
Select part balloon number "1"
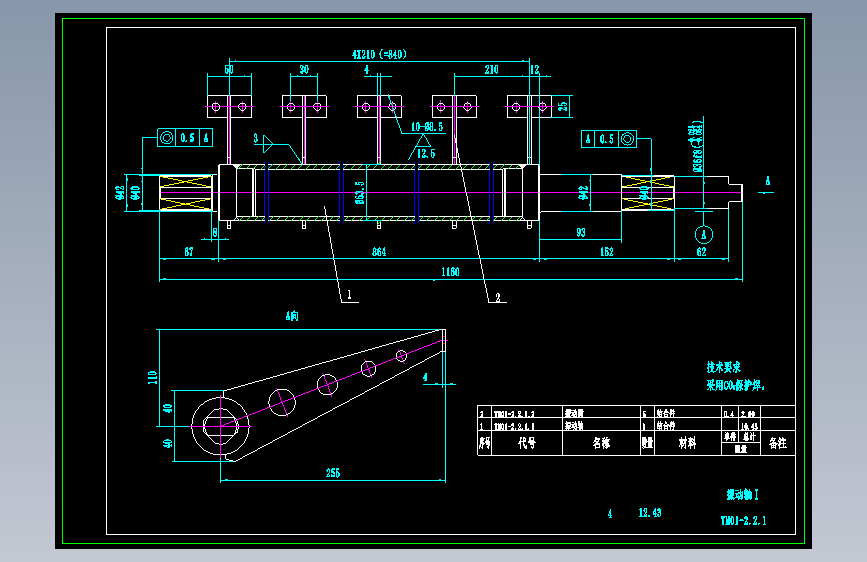[349, 295]
